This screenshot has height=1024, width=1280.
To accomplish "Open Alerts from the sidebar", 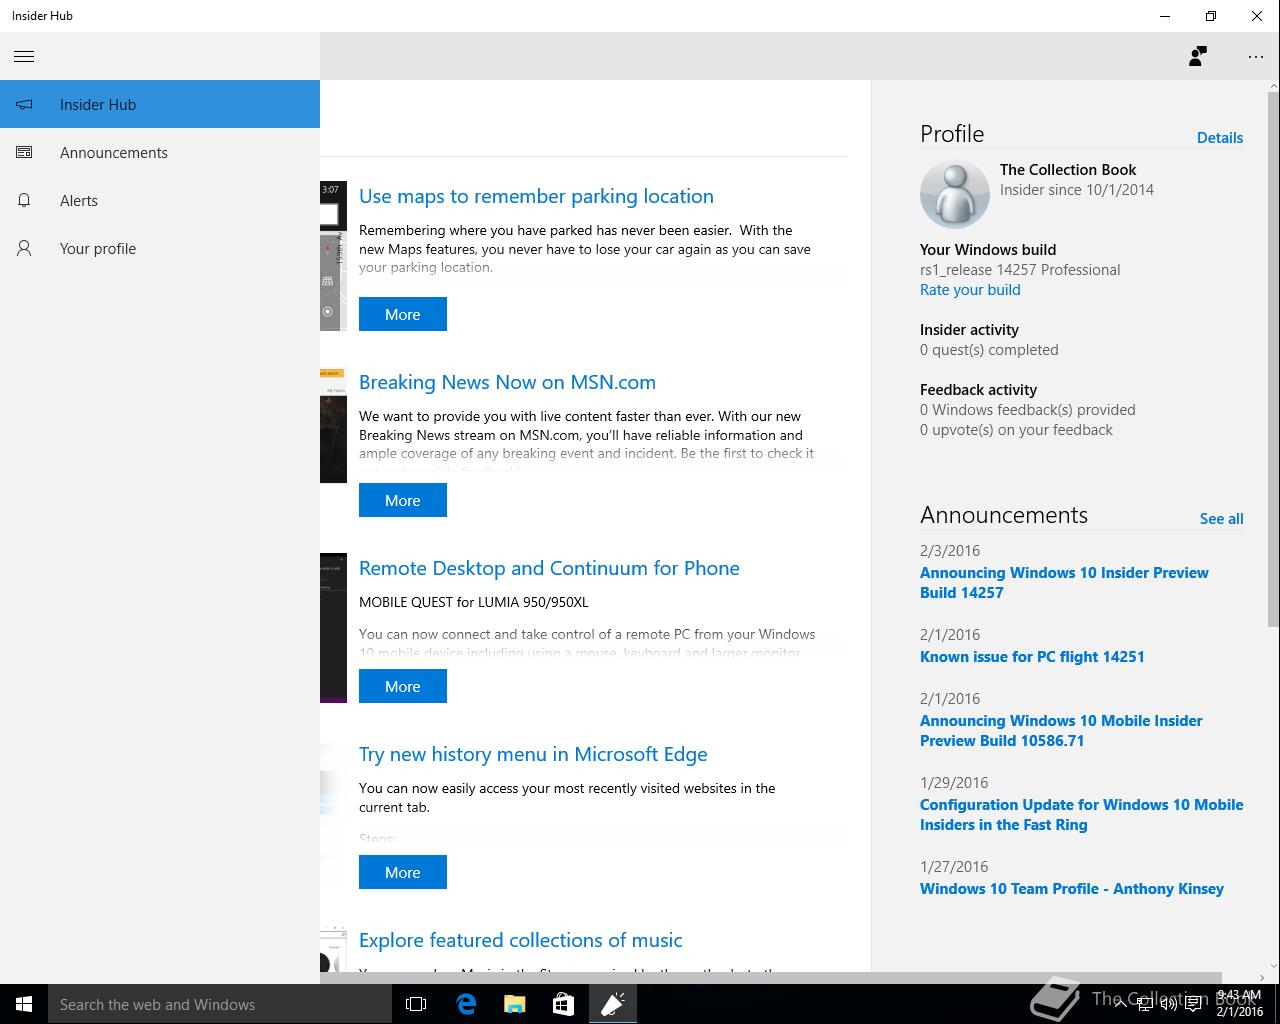I will [x=160, y=200].
